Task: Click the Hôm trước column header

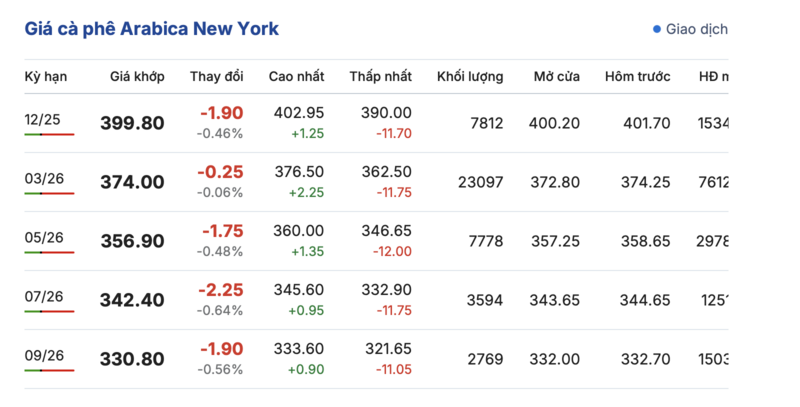Action: [638, 77]
